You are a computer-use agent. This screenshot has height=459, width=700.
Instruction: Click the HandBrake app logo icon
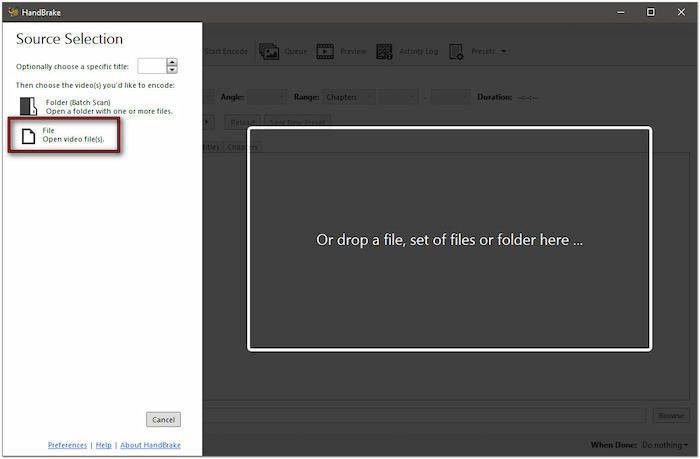click(13, 12)
